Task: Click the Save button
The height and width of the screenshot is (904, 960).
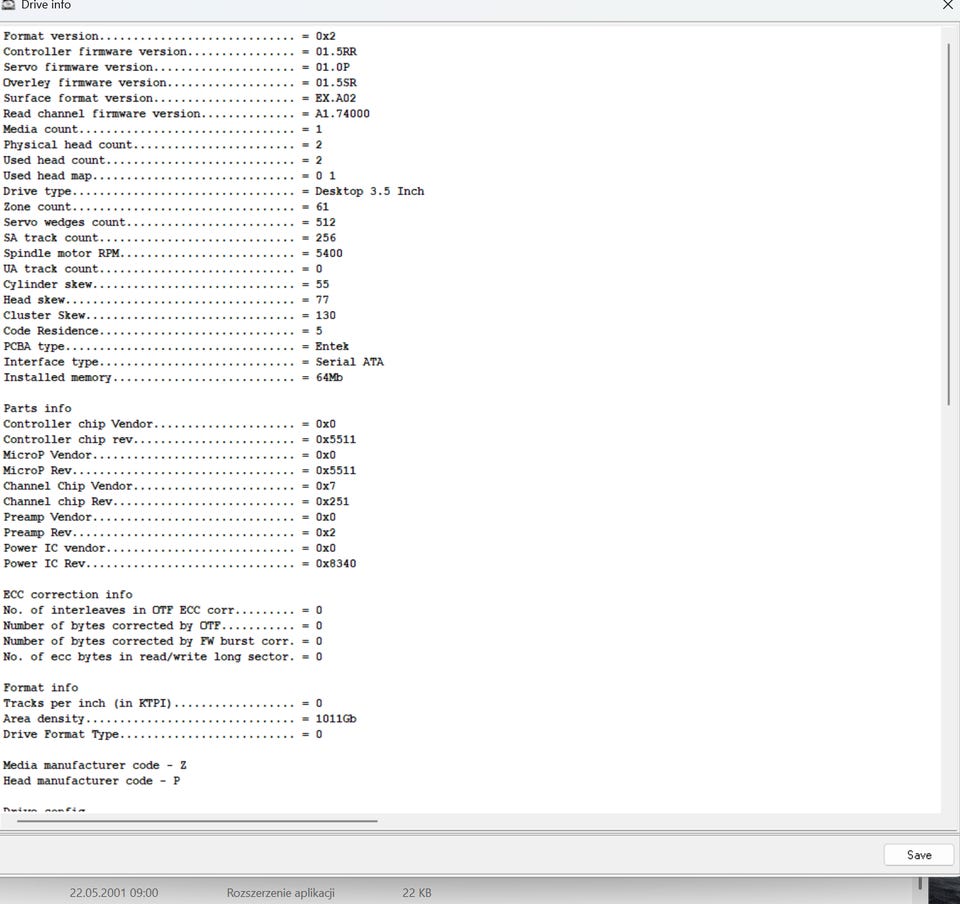Action: 918,854
